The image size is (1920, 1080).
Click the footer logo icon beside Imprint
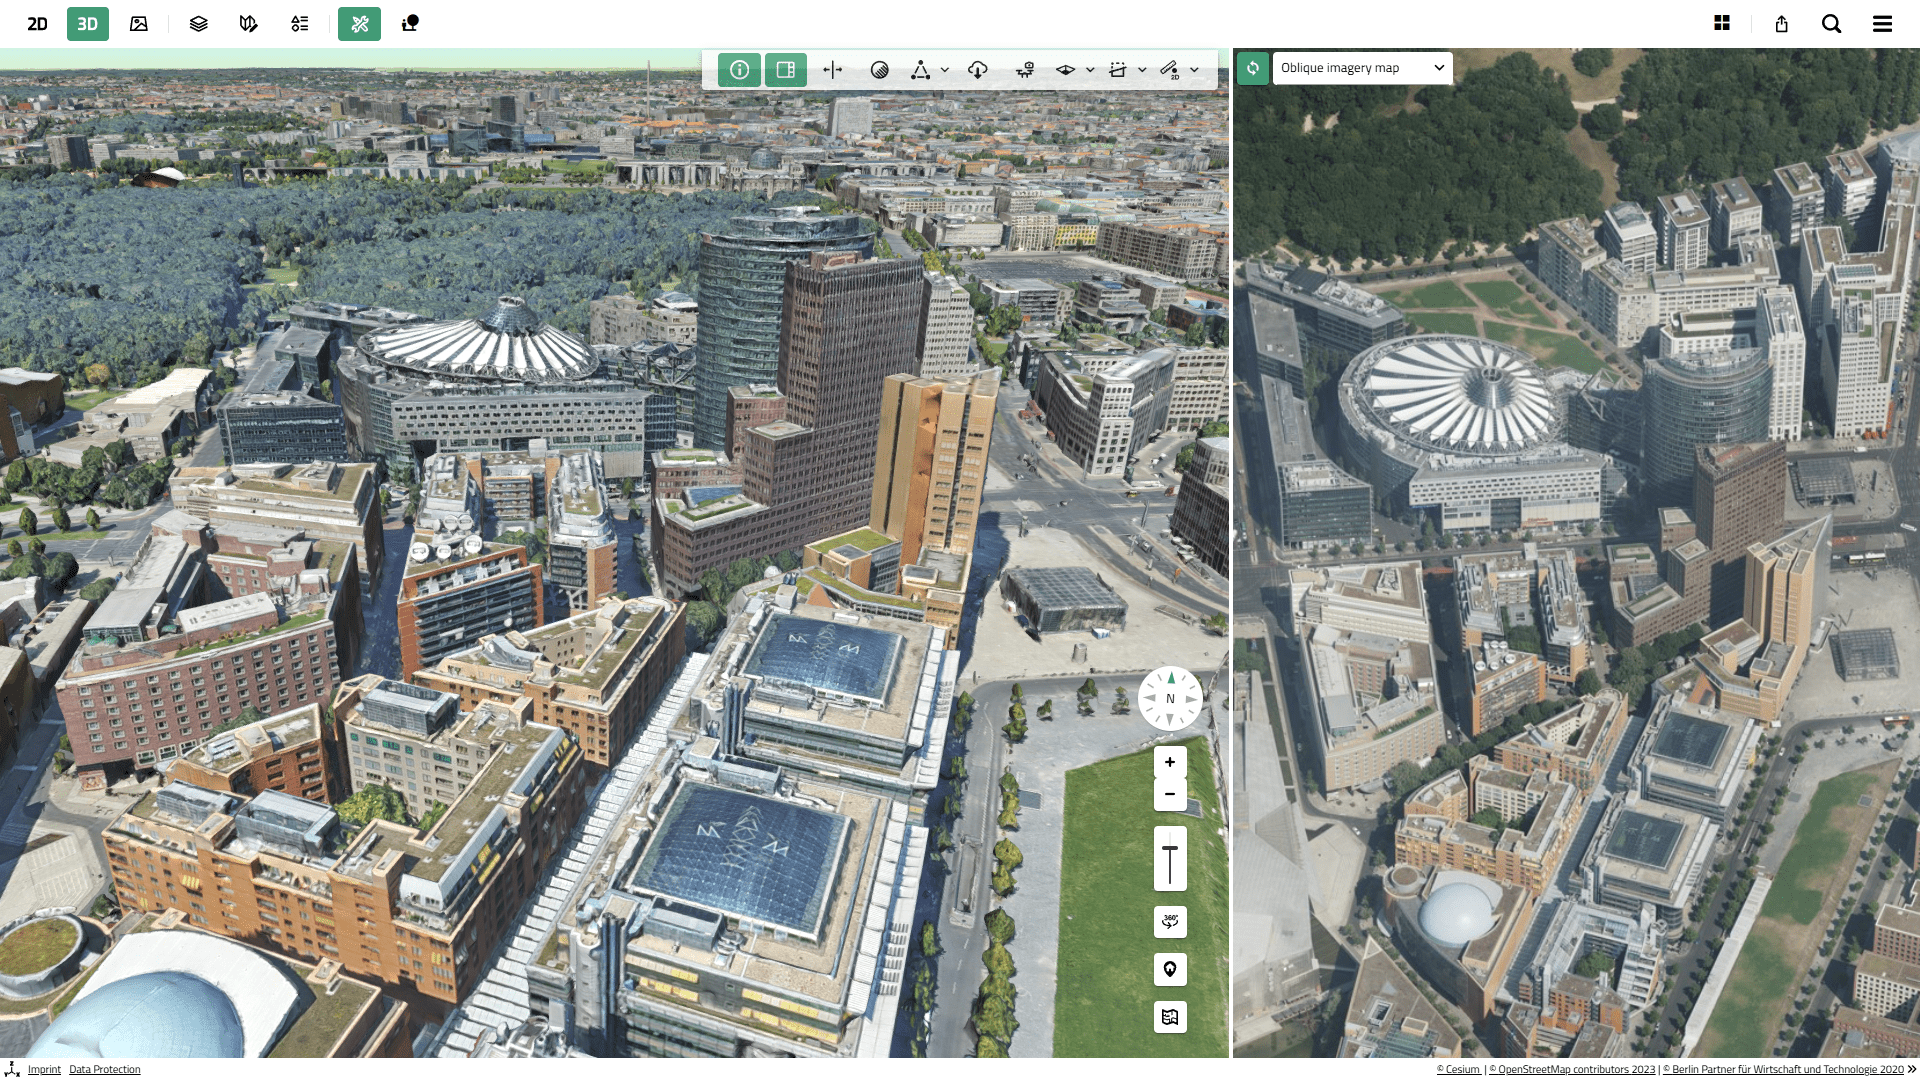(12, 1069)
